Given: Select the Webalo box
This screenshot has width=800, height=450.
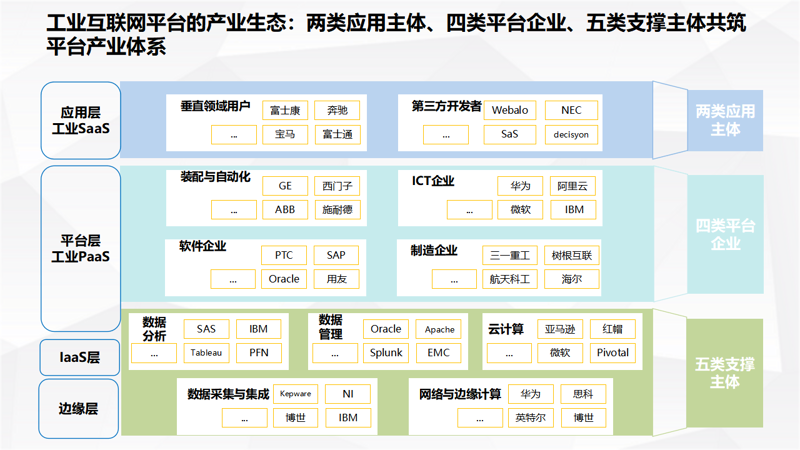Looking at the screenshot, I should pyautogui.click(x=510, y=110).
